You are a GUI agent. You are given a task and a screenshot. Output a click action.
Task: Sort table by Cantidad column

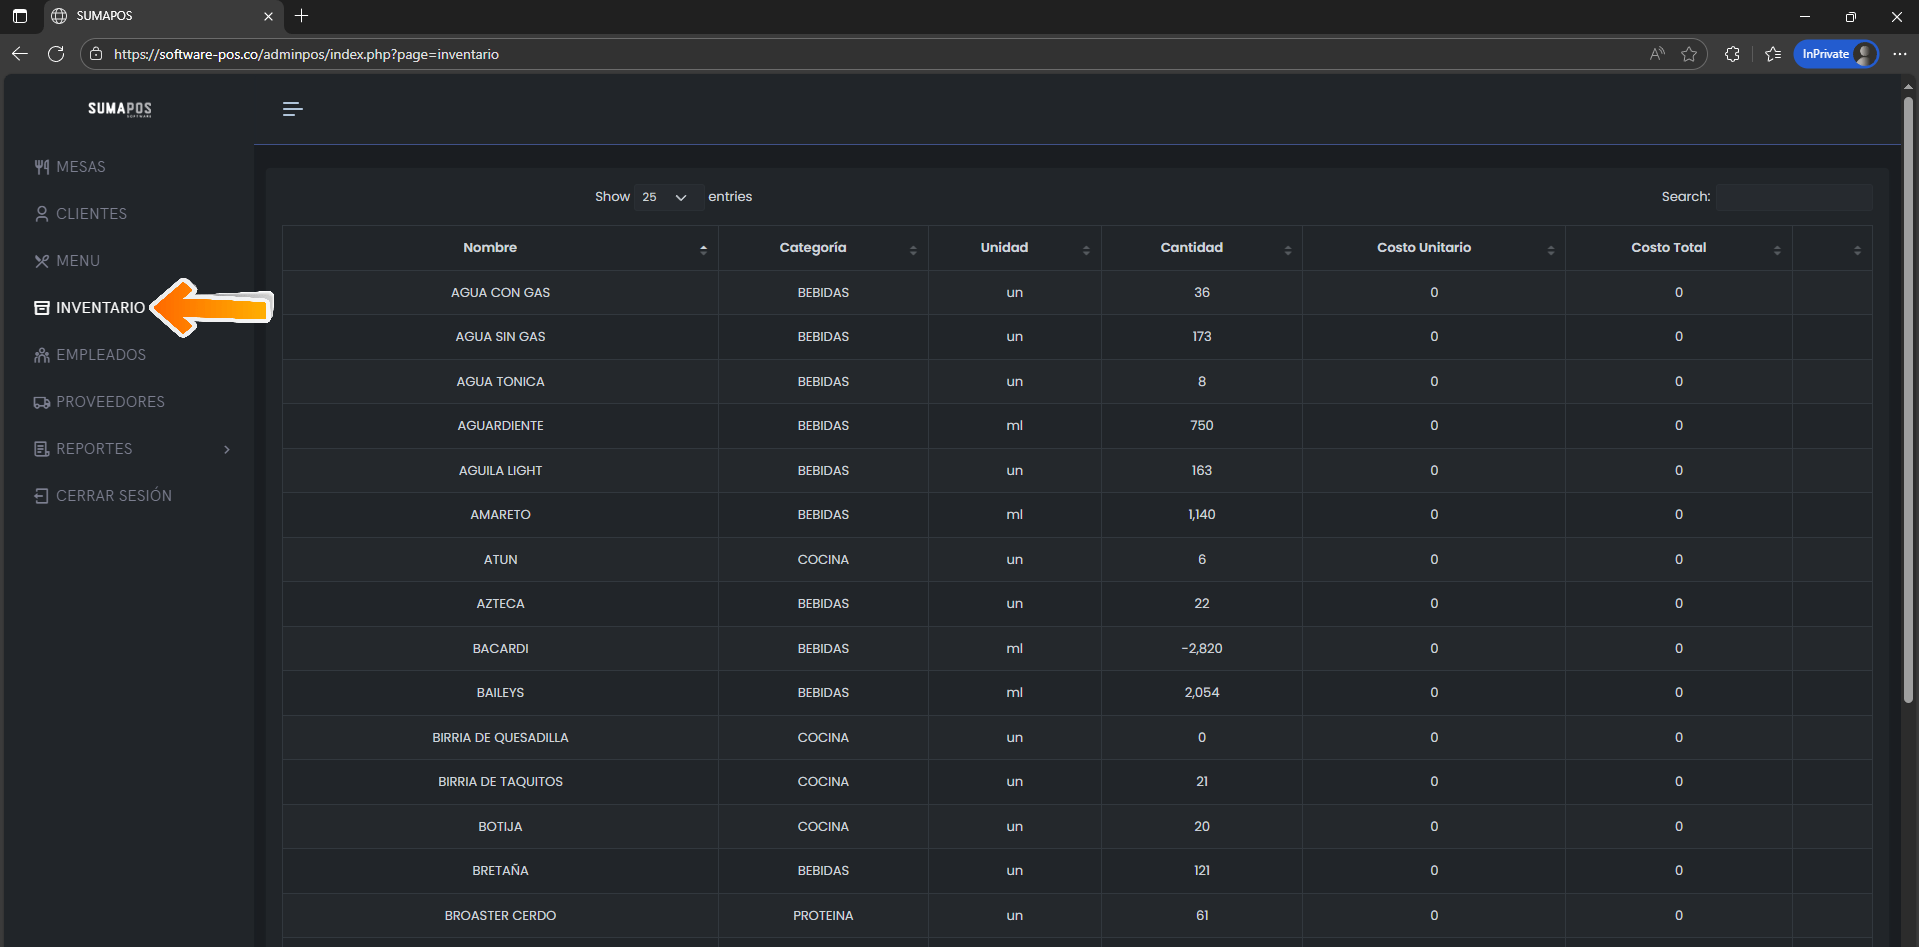[x=1191, y=248]
